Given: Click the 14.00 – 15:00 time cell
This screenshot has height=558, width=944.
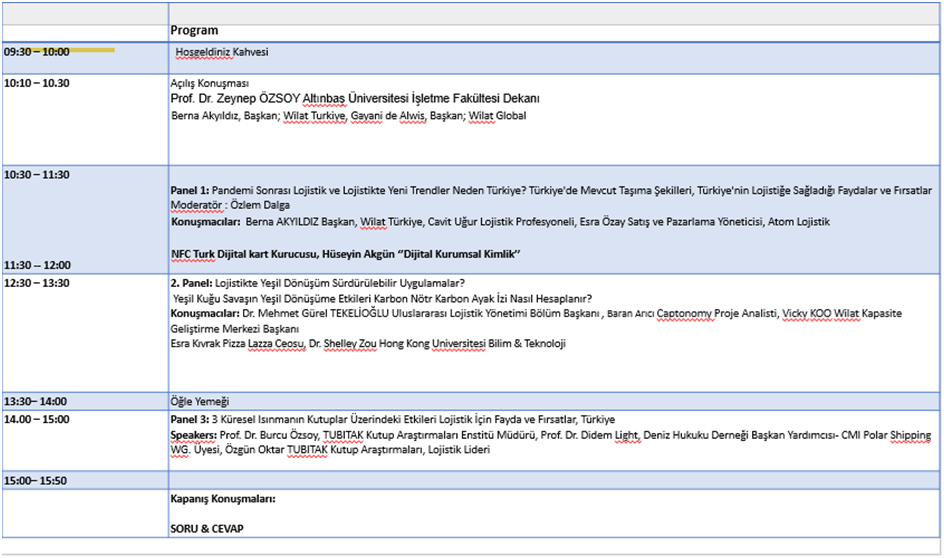Looking at the screenshot, I should coord(36,419).
